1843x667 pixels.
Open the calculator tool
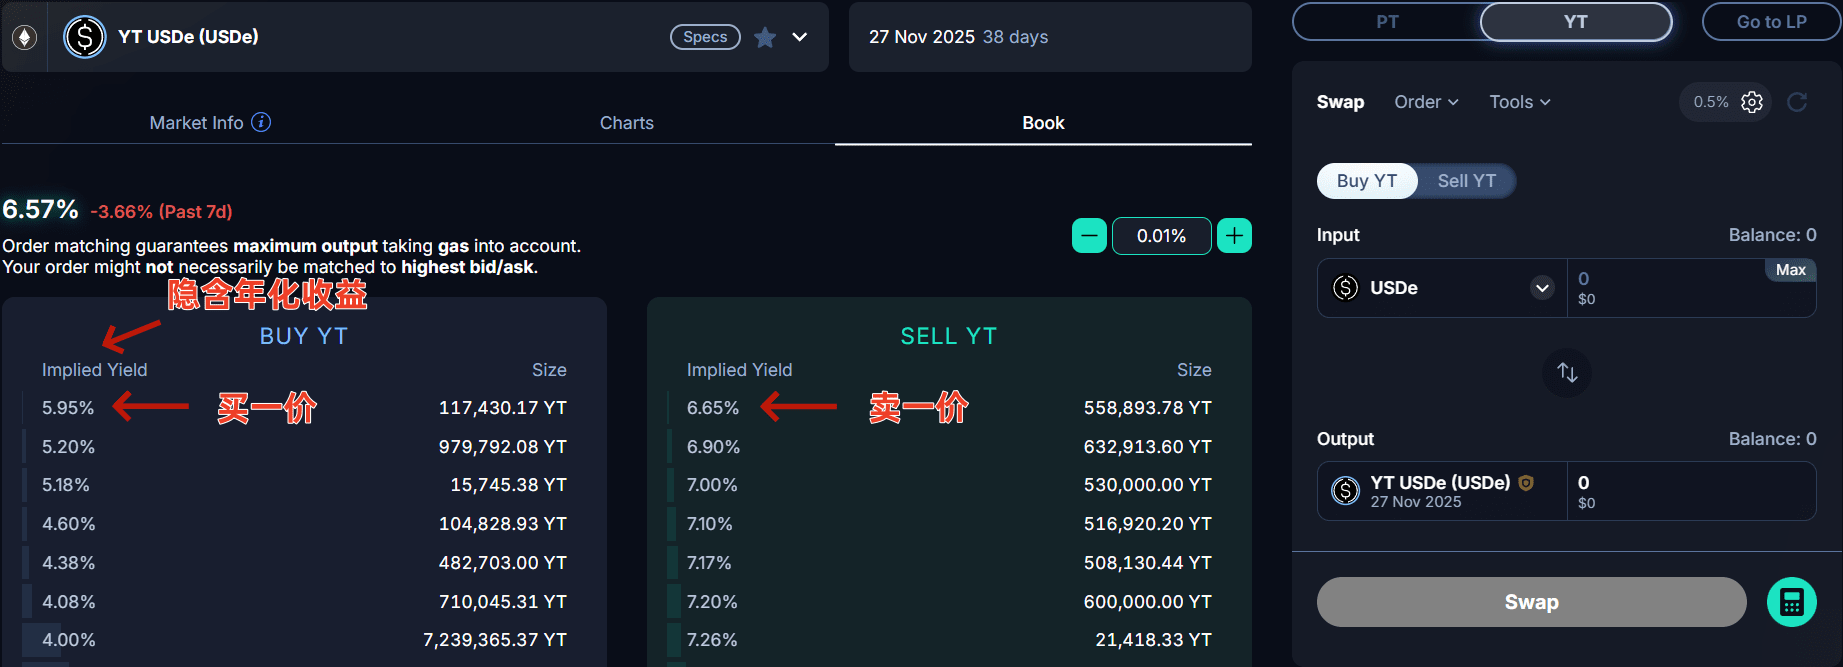1791,602
